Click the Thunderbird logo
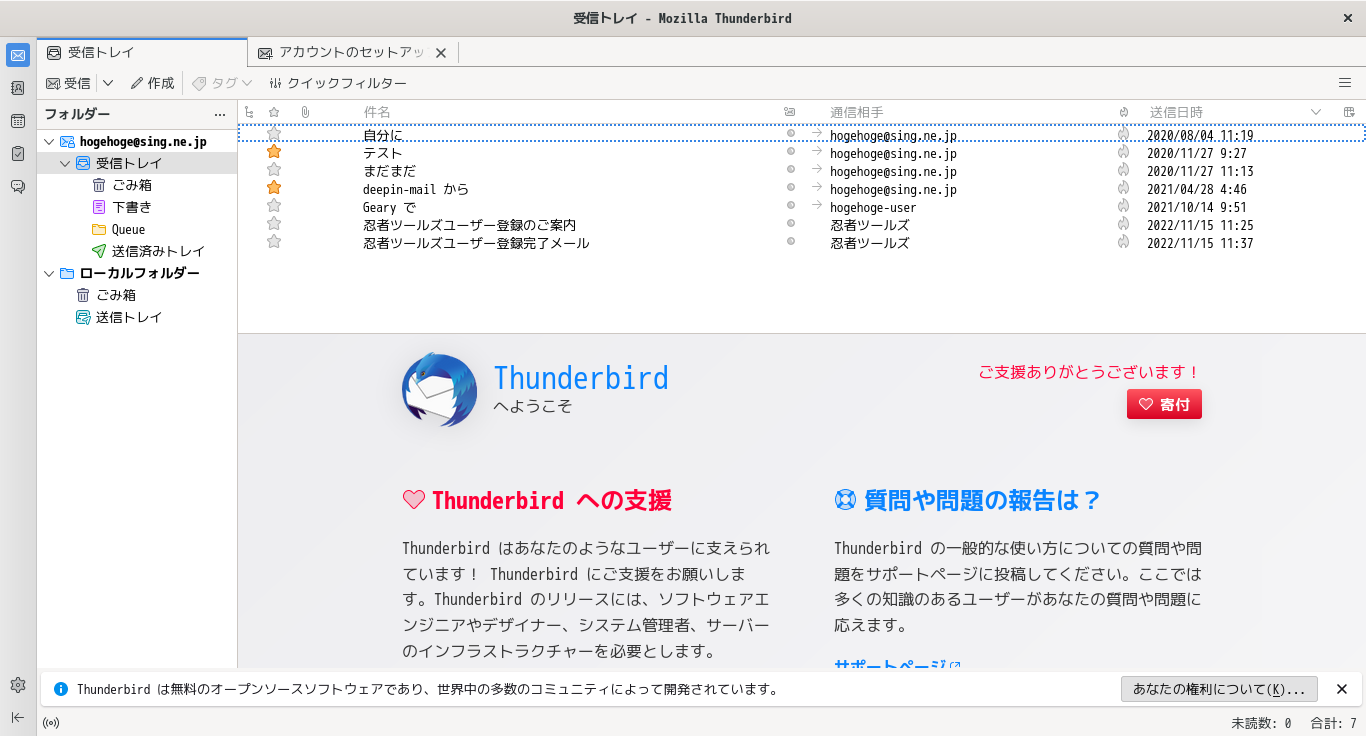Image resolution: width=1366 pixels, height=736 pixels. pos(439,390)
